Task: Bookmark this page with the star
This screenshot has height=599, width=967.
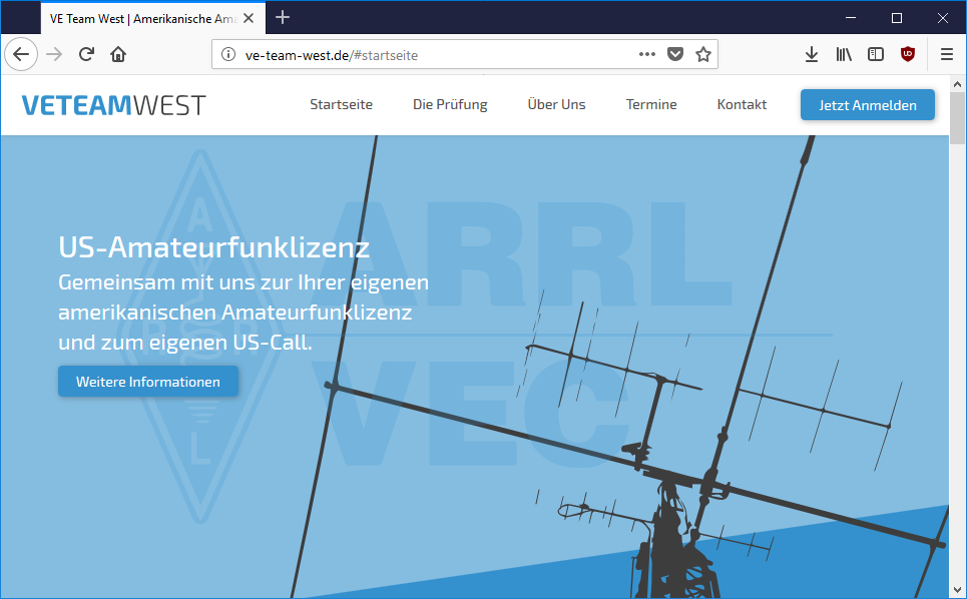Action: 703,54
